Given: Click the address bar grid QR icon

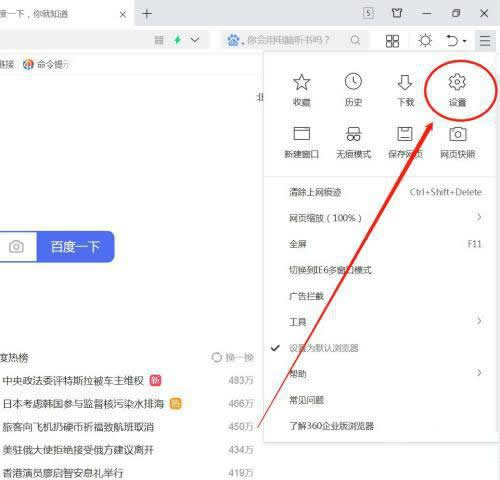Looking at the screenshot, I should pos(159,40).
